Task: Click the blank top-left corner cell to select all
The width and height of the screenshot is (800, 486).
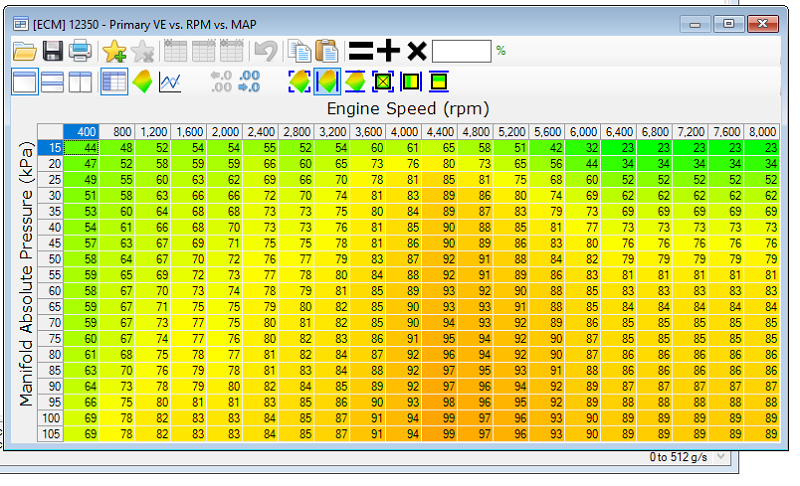Action: pyautogui.click(x=51, y=132)
